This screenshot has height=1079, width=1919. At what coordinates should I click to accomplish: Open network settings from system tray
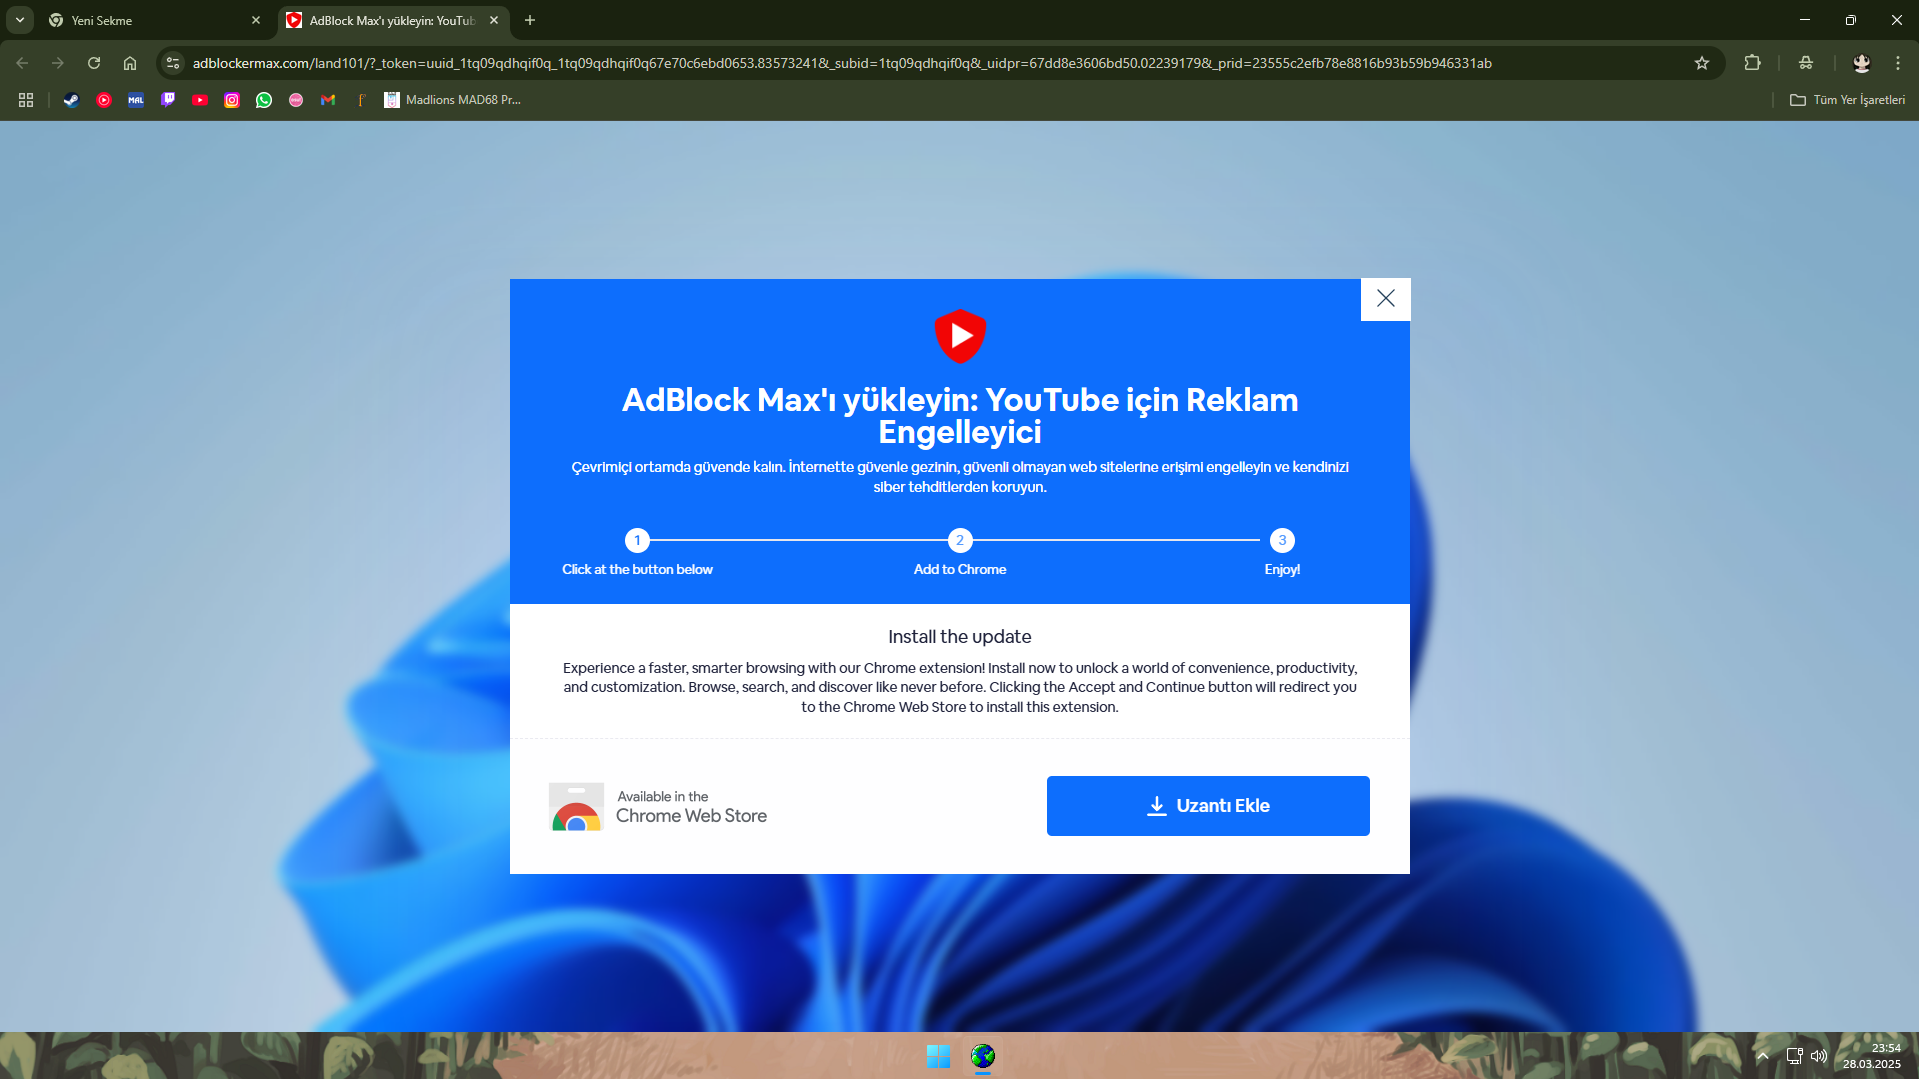pos(1794,1056)
